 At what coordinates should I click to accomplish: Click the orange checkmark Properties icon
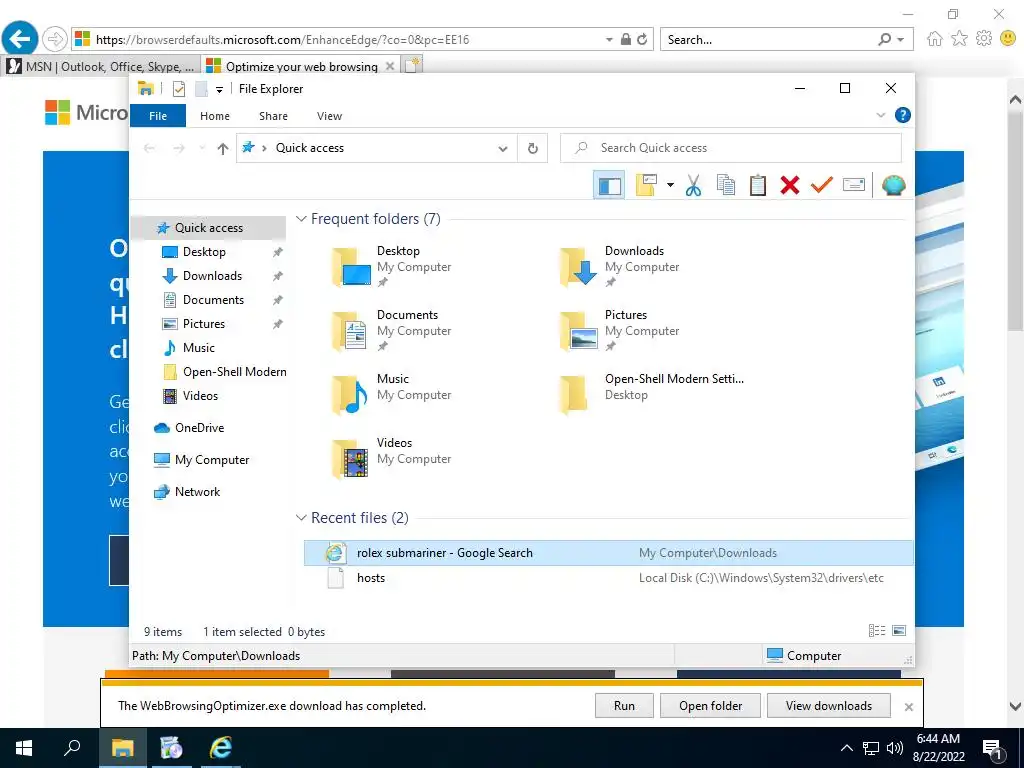point(822,185)
